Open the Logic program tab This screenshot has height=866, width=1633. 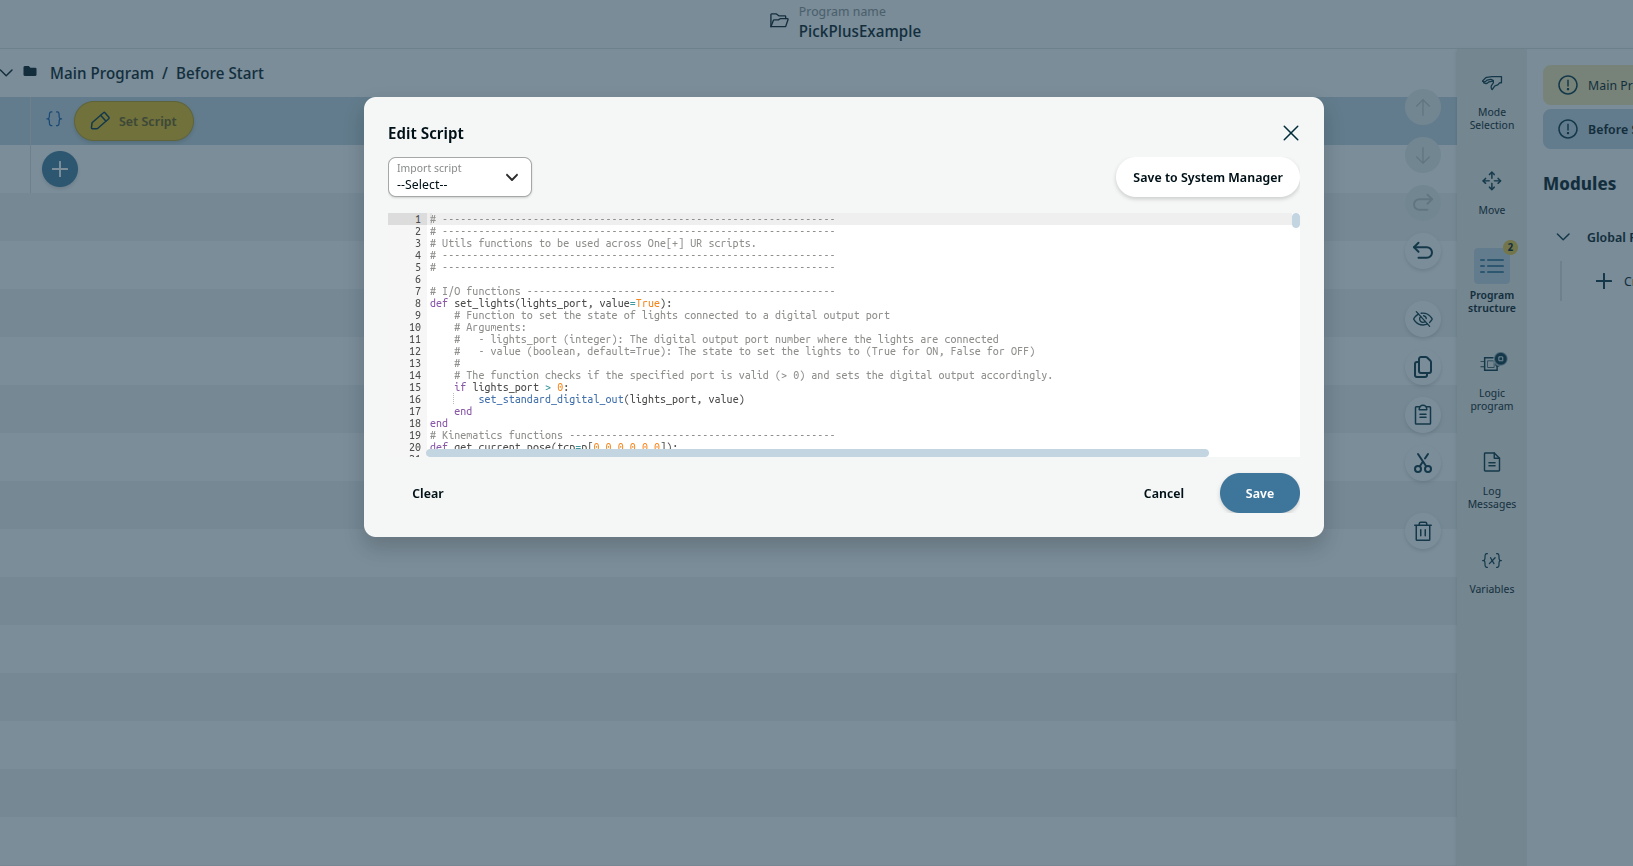(1491, 382)
